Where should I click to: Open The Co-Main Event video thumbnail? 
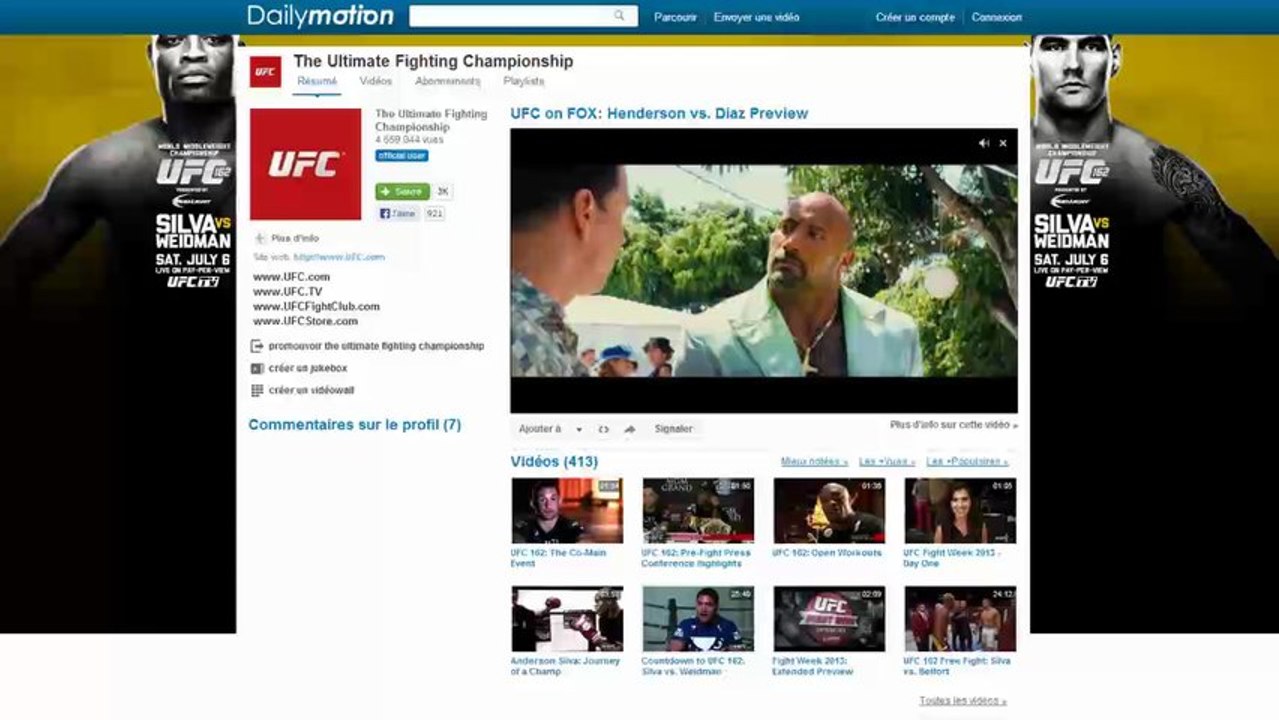point(567,510)
